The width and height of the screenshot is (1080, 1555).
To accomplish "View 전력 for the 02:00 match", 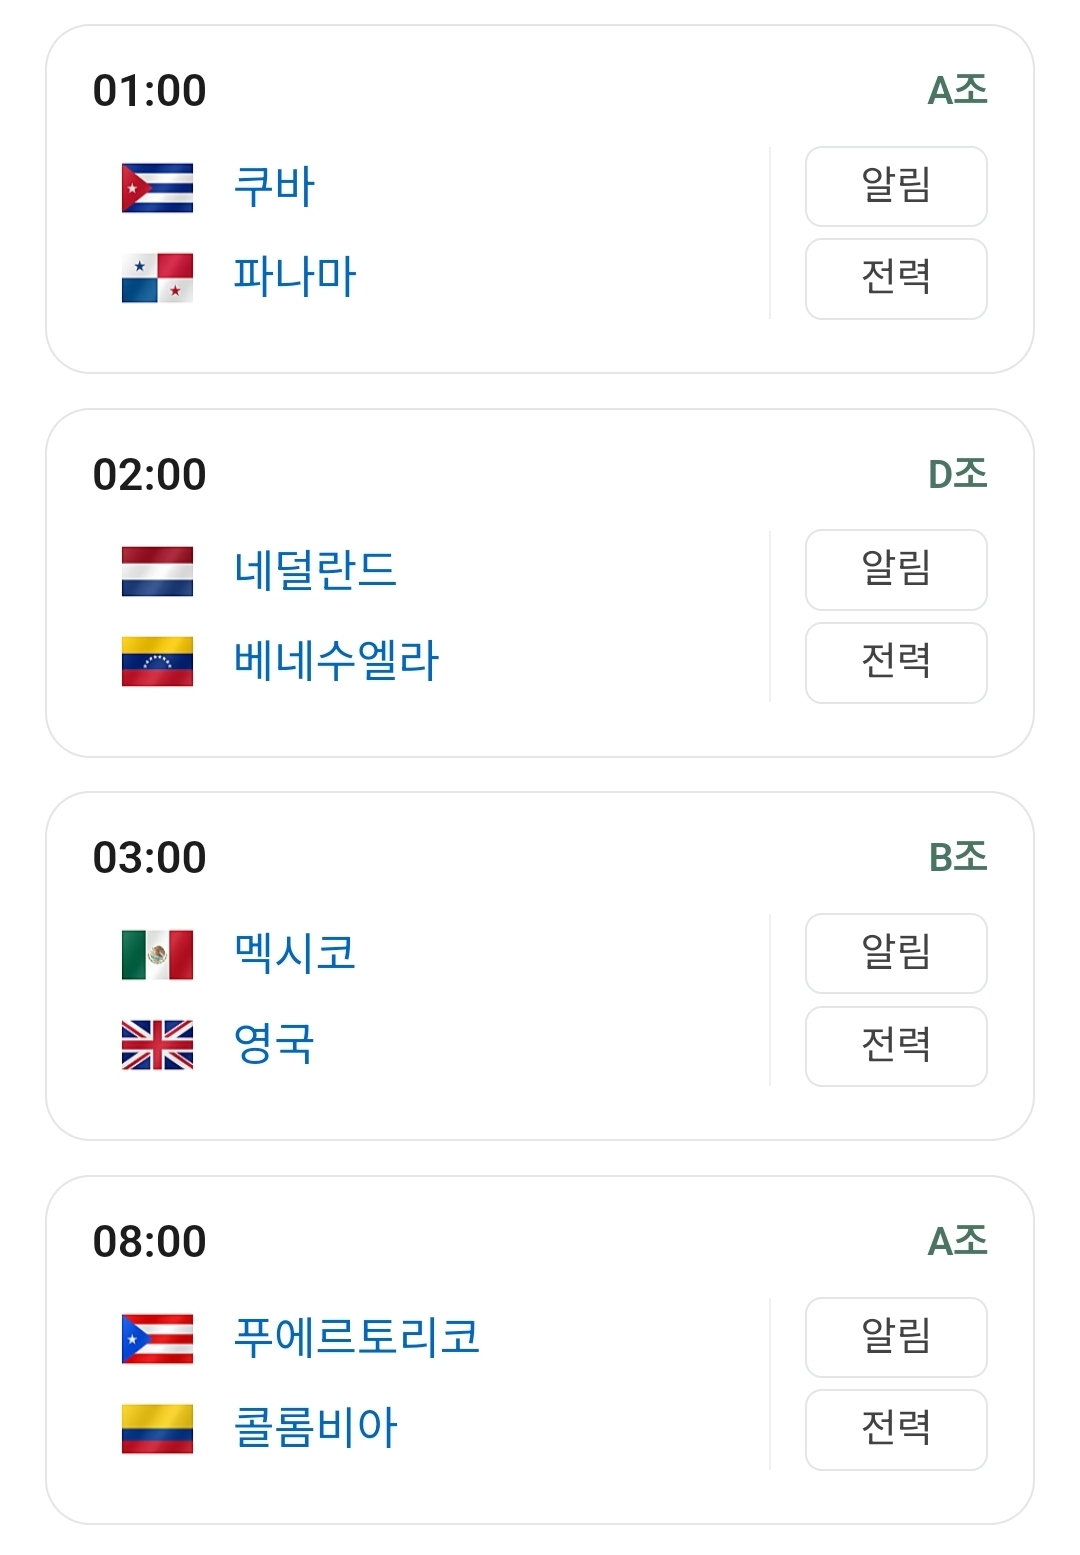I will (x=895, y=662).
